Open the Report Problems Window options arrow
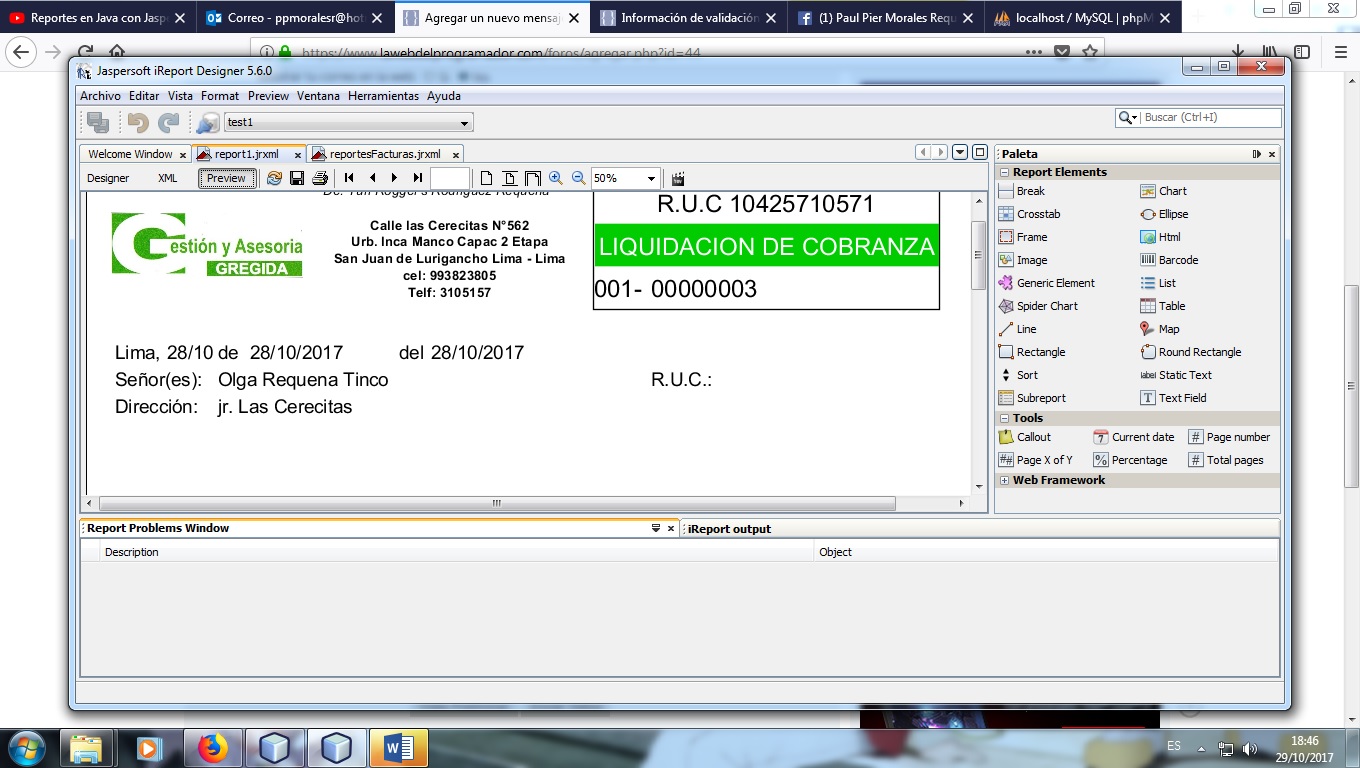 pyautogui.click(x=656, y=528)
